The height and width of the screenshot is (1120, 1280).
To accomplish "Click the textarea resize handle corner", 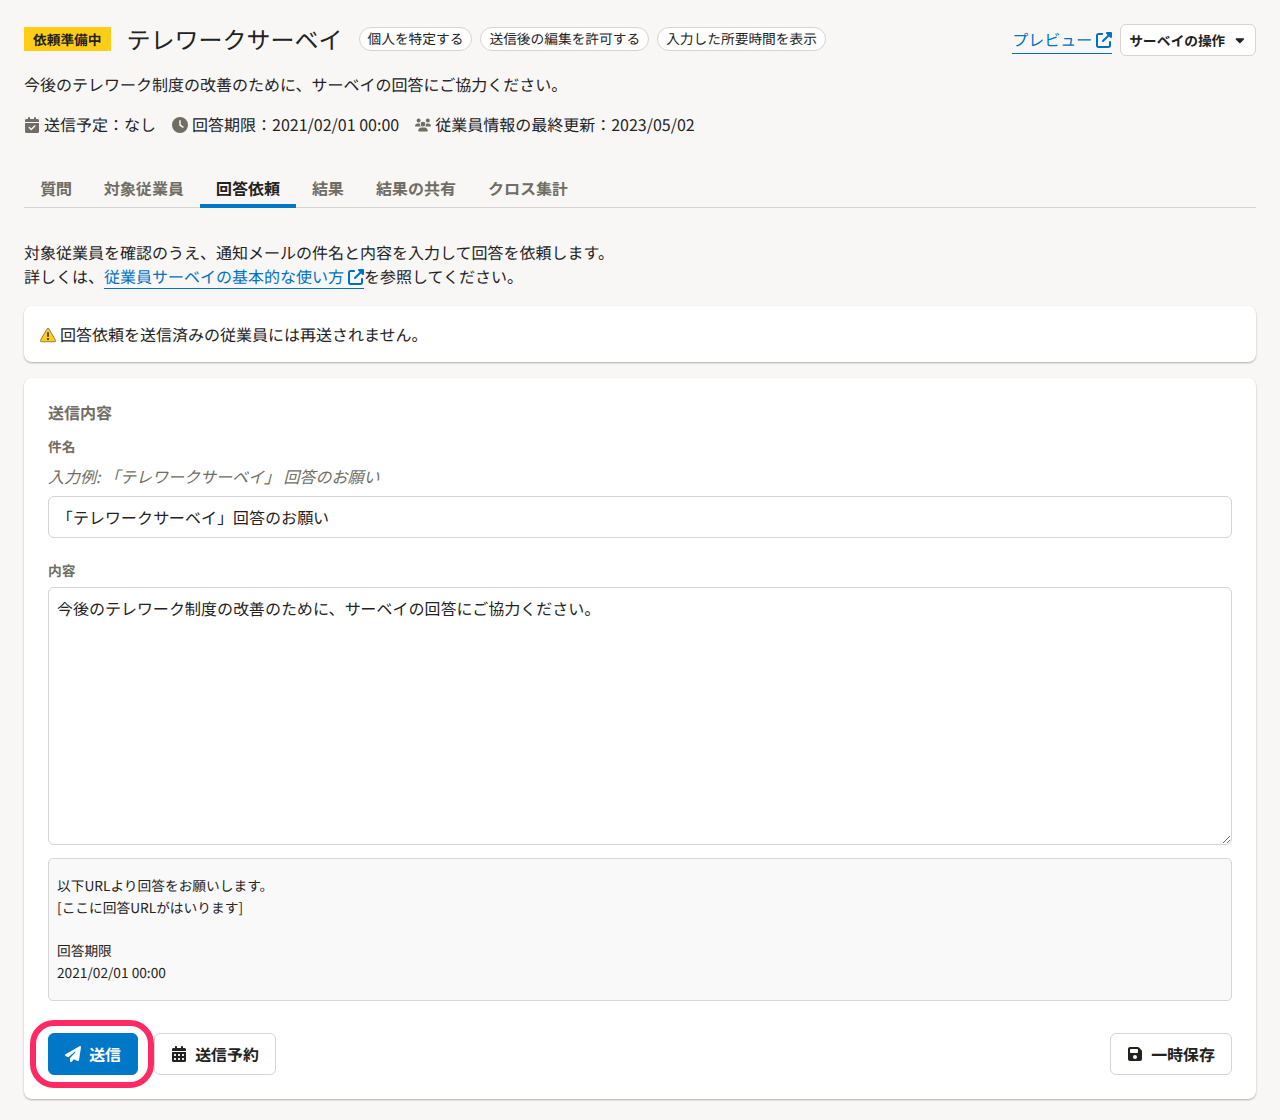I will coord(1224,837).
